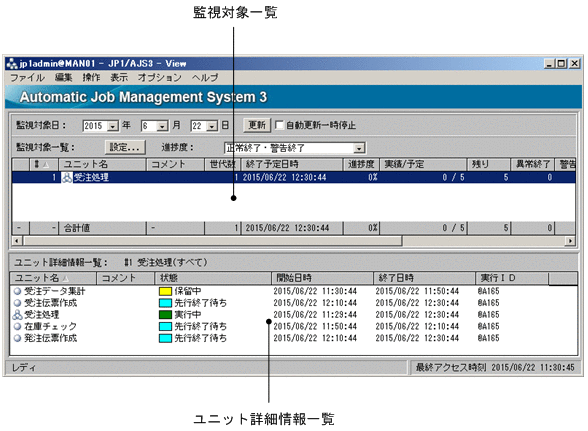The width and height of the screenshot is (588, 431).
Task: Click cyan status swatch of 在庫チェック row
Action: (x=165, y=326)
